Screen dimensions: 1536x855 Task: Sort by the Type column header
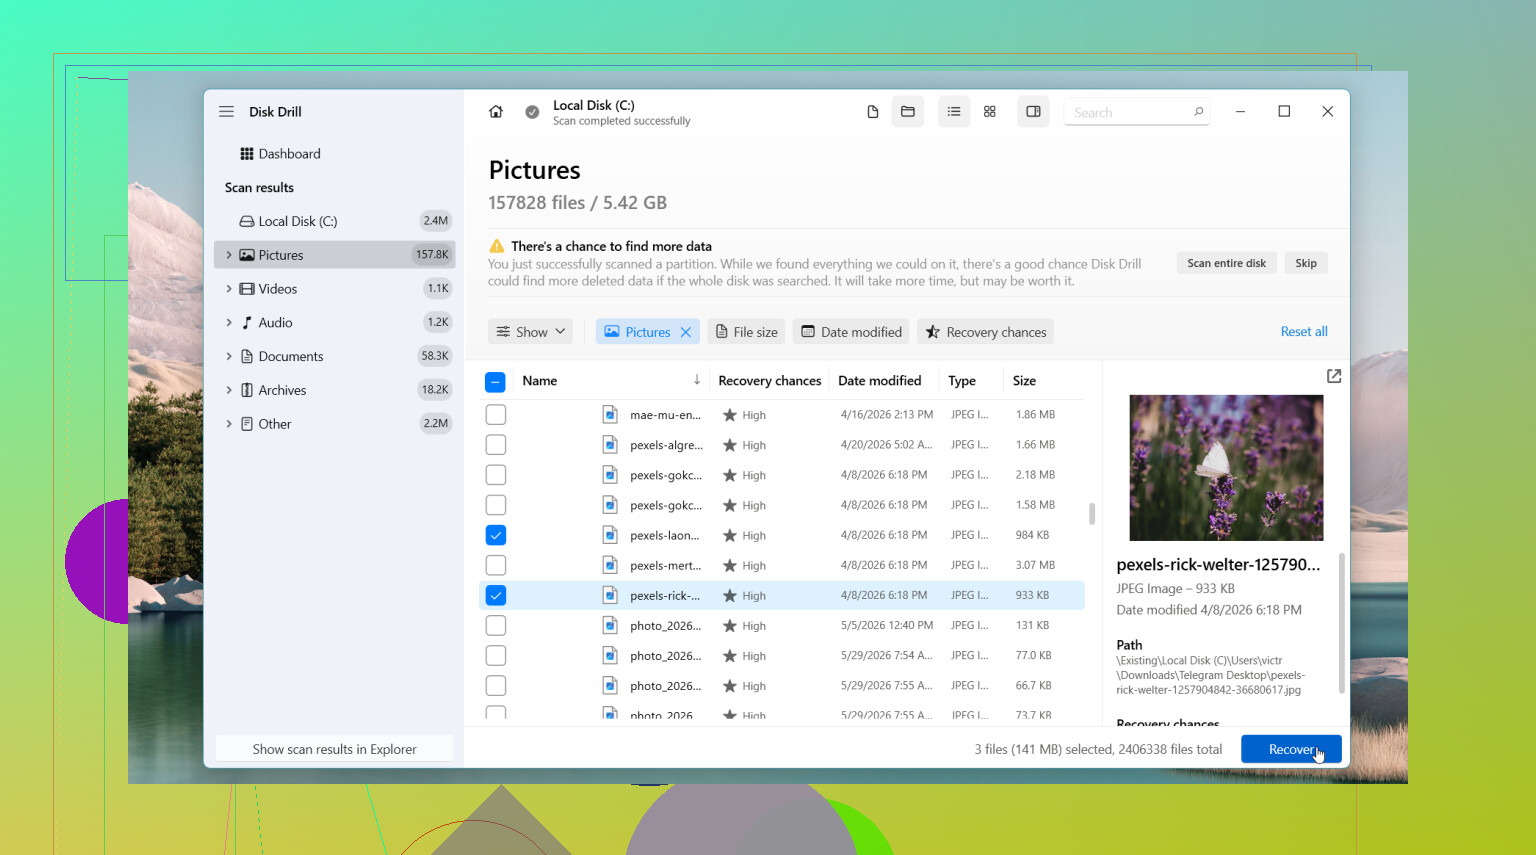962,381
